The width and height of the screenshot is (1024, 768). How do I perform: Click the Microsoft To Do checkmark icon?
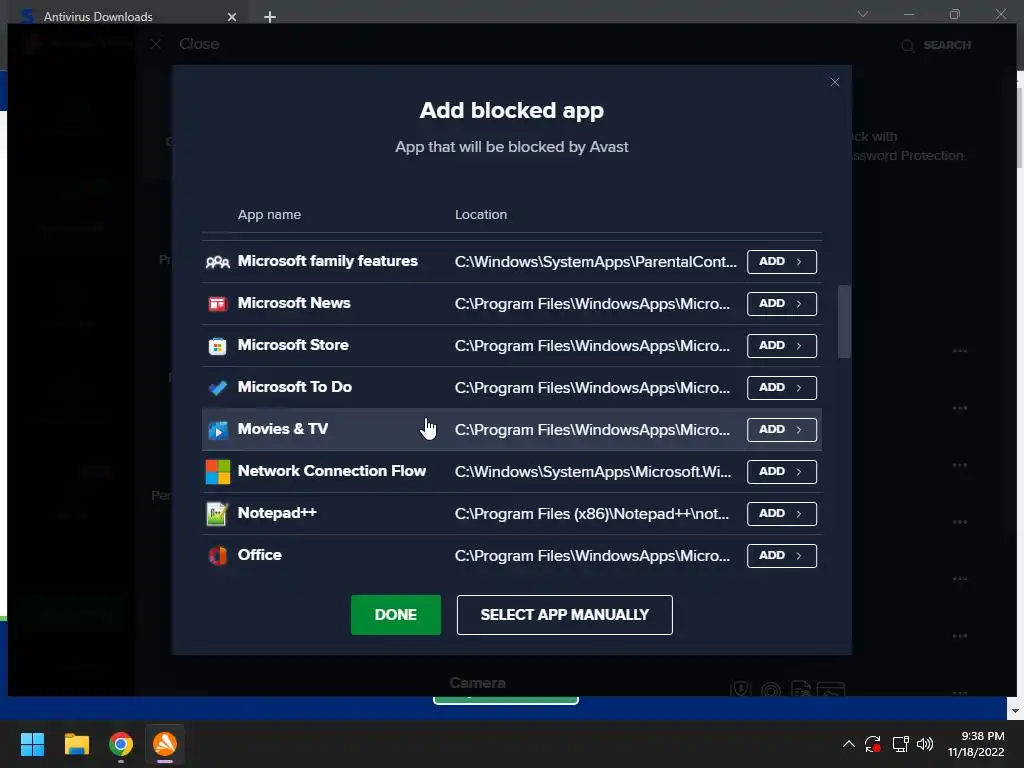(x=217, y=388)
